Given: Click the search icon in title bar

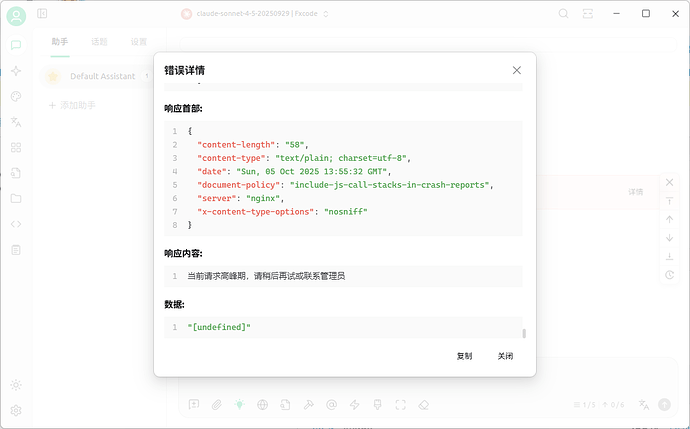Looking at the screenshot, I should 563,14.
